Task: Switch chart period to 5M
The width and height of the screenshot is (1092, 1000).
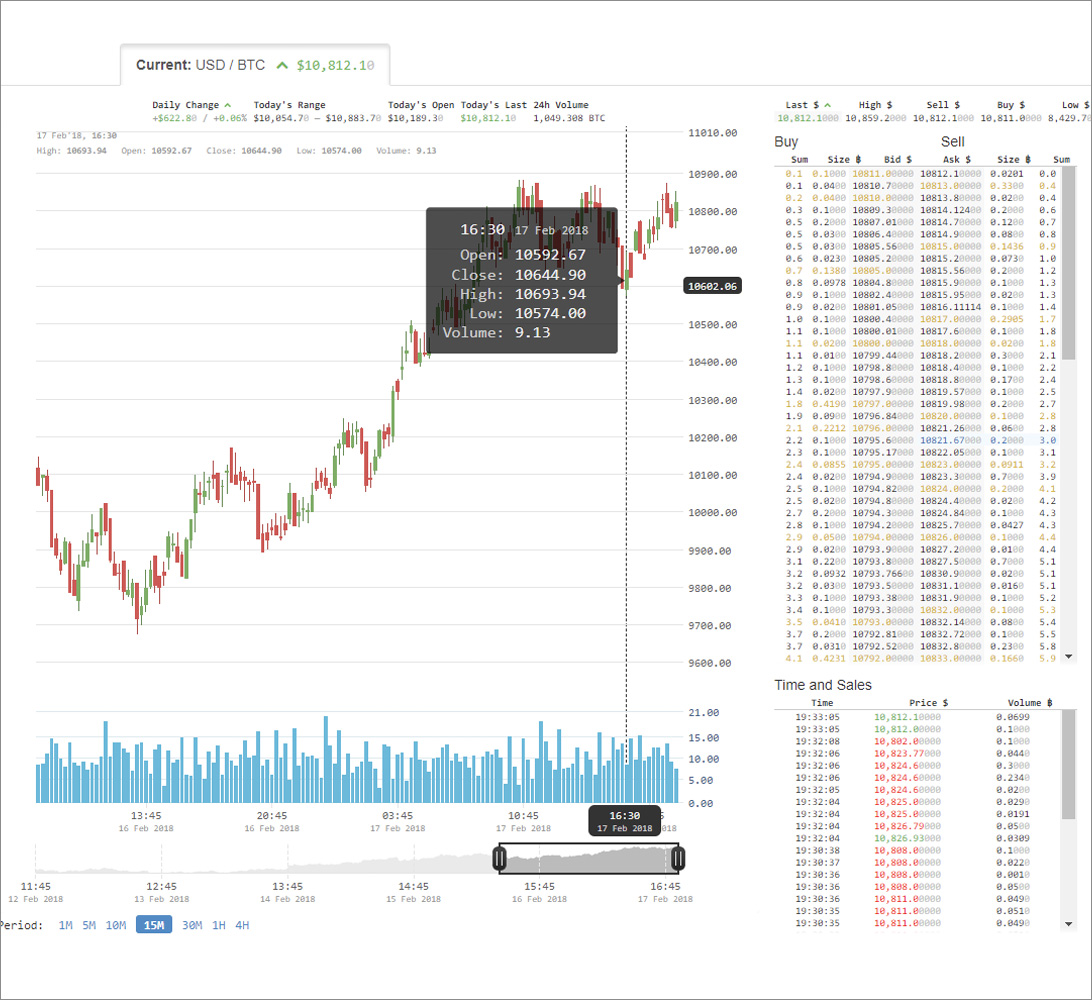Action: coord(89,925)
